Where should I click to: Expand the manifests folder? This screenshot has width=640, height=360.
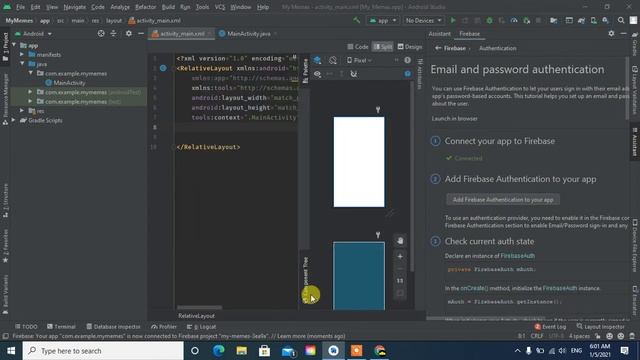coord(22,54)
